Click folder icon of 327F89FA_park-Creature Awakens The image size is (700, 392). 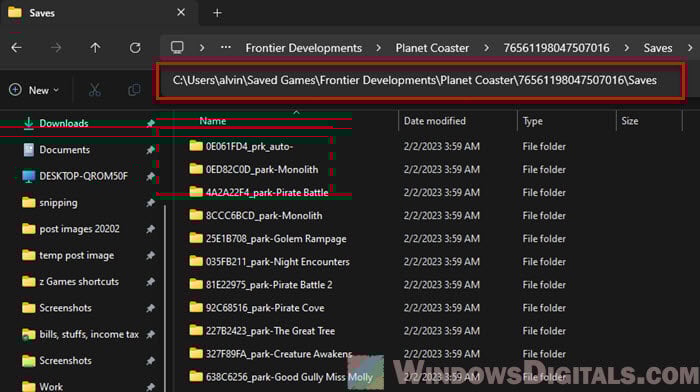(x=196, y=353)
